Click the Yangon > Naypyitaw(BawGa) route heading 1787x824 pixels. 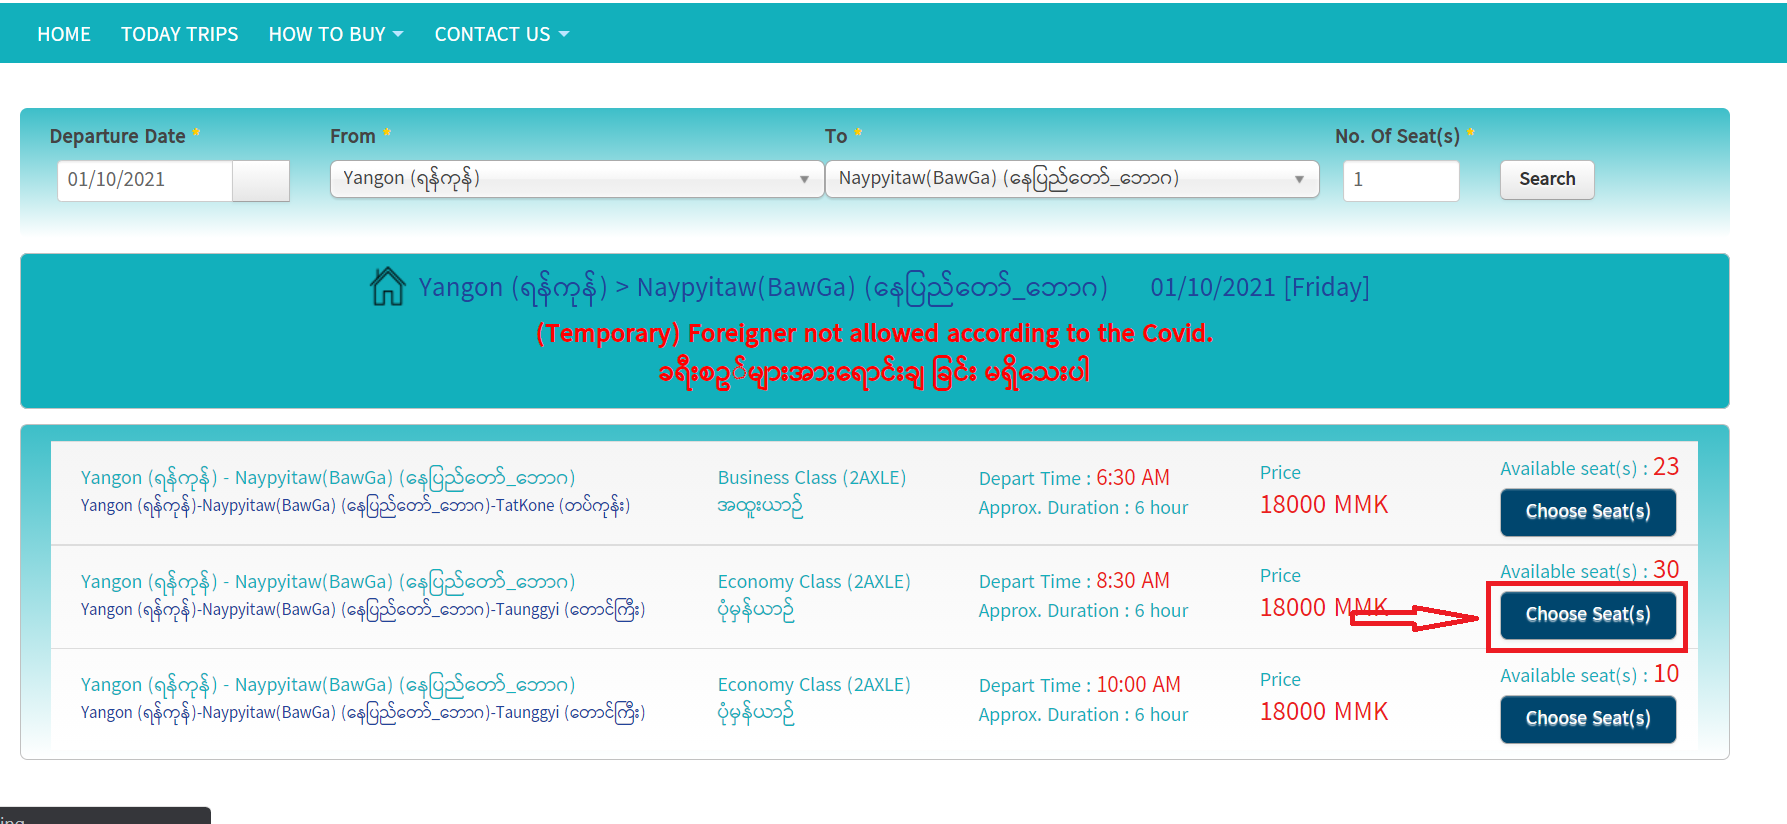[762, 288]
